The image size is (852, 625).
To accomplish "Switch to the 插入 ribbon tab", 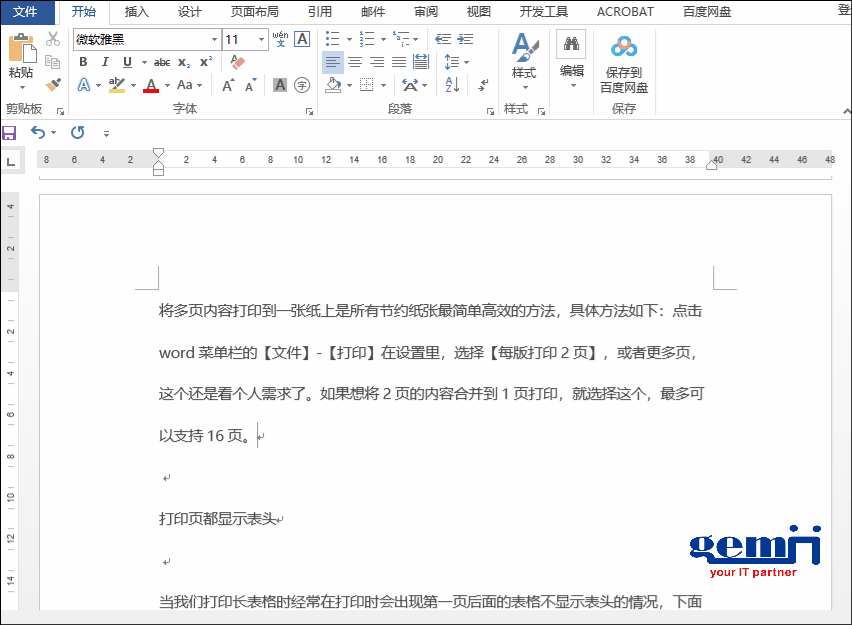I will coord(136,12).
